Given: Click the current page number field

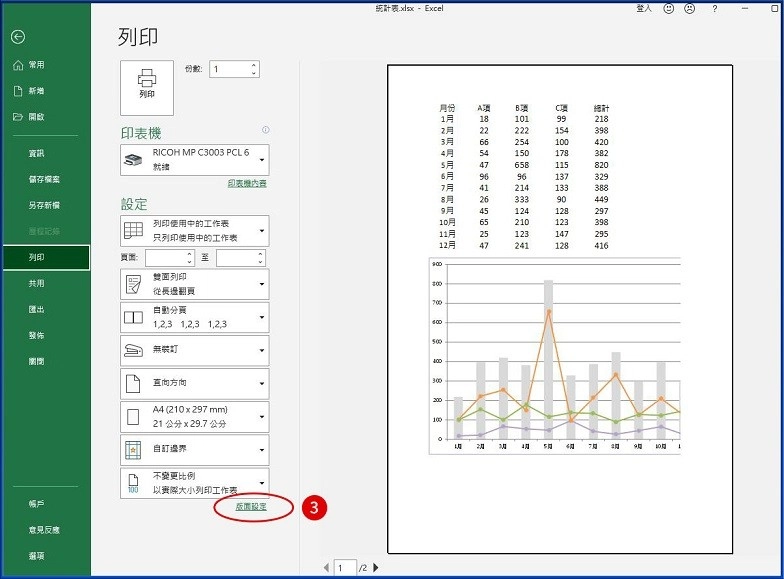Looking at the screenshot, I should 345,568.
